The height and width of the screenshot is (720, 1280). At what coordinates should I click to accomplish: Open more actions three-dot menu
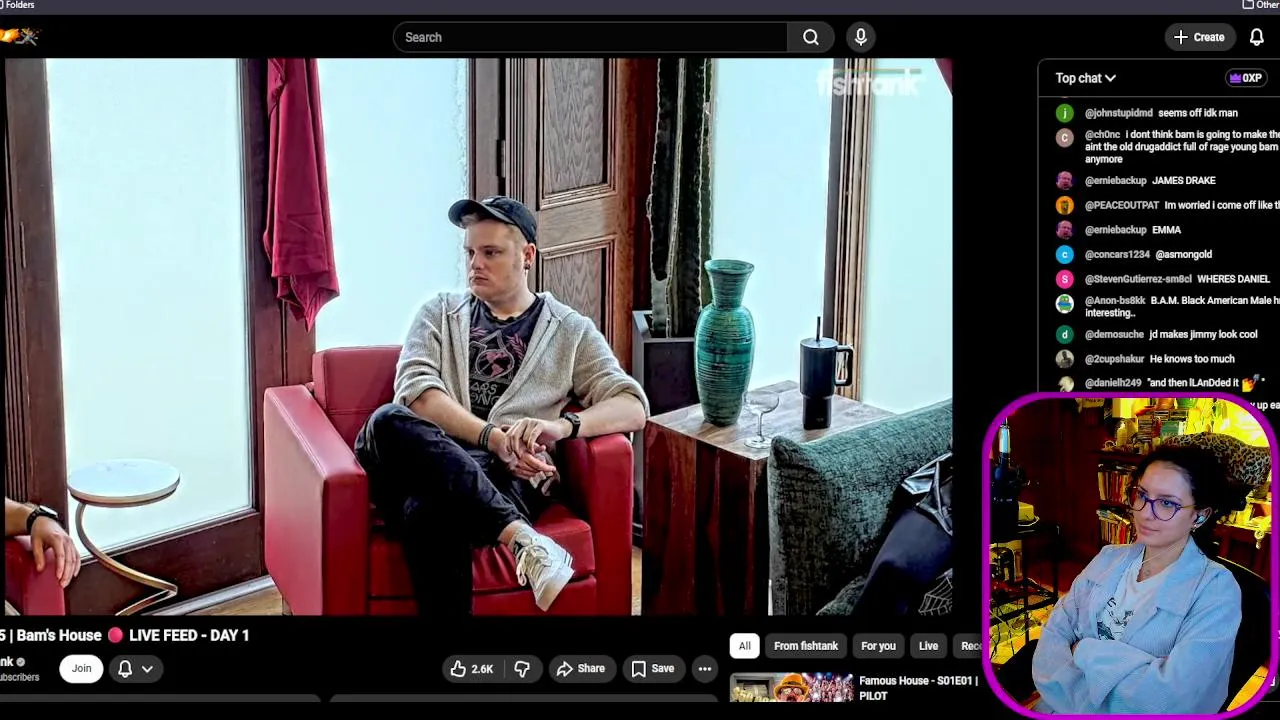[705, 668]
